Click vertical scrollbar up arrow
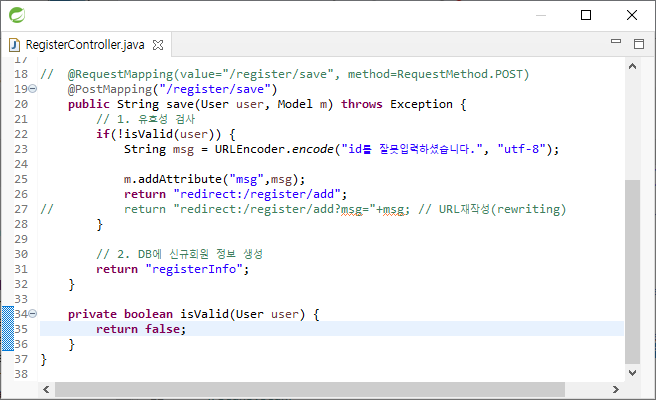The height and width of the screenshot is (400, 656). (633, 66)
